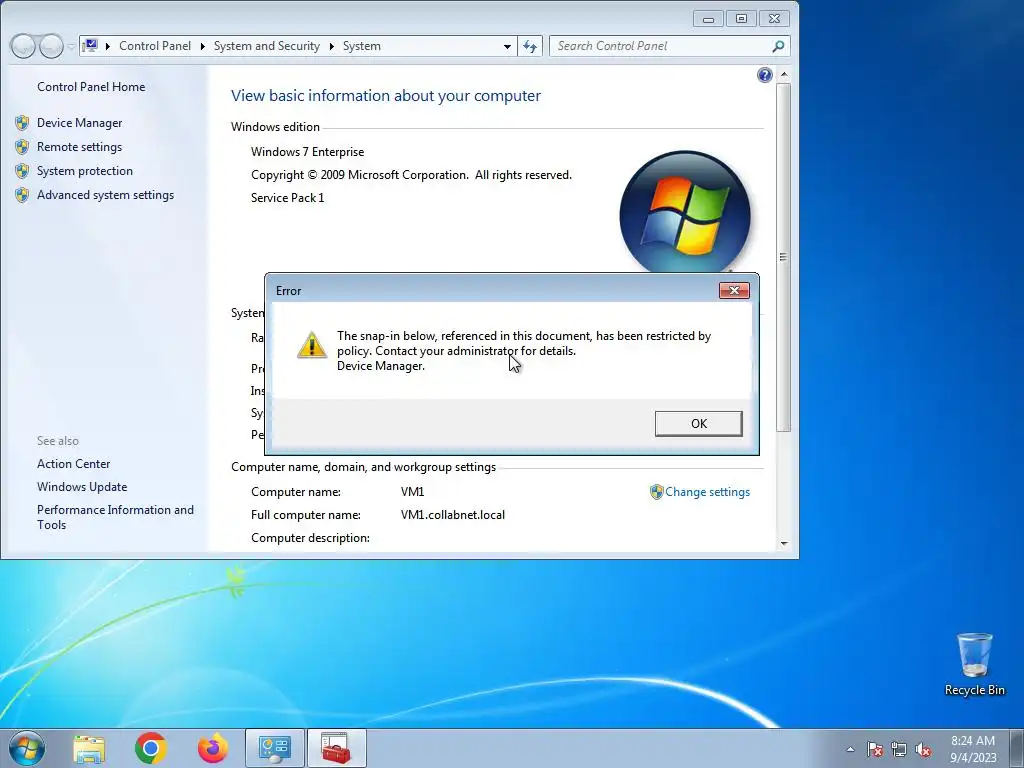
Task: Click the vertical scrollbar thumb
Action: coord(784,257)
